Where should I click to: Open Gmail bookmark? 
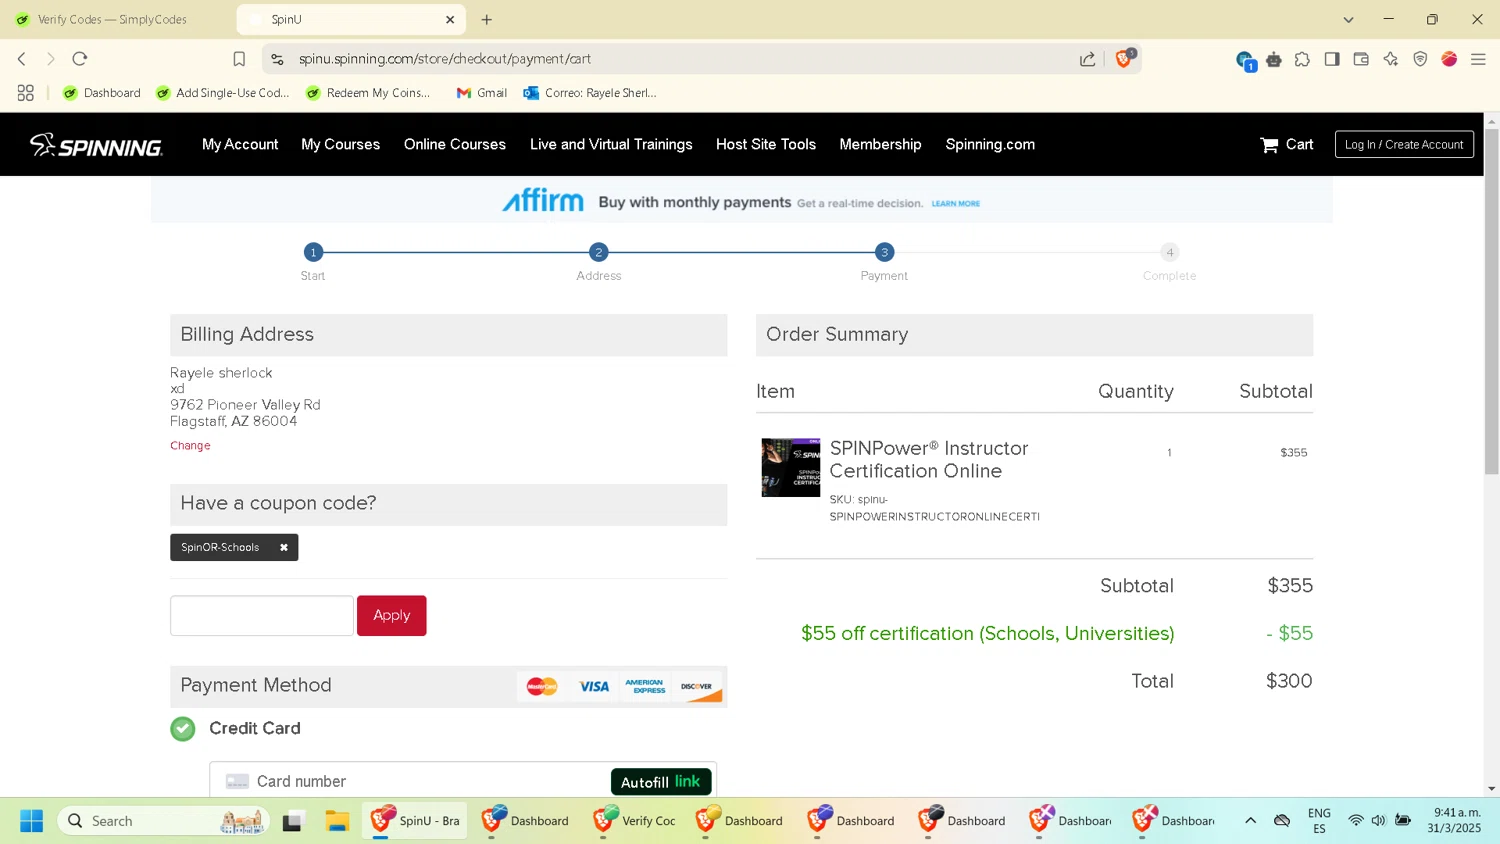482,93
